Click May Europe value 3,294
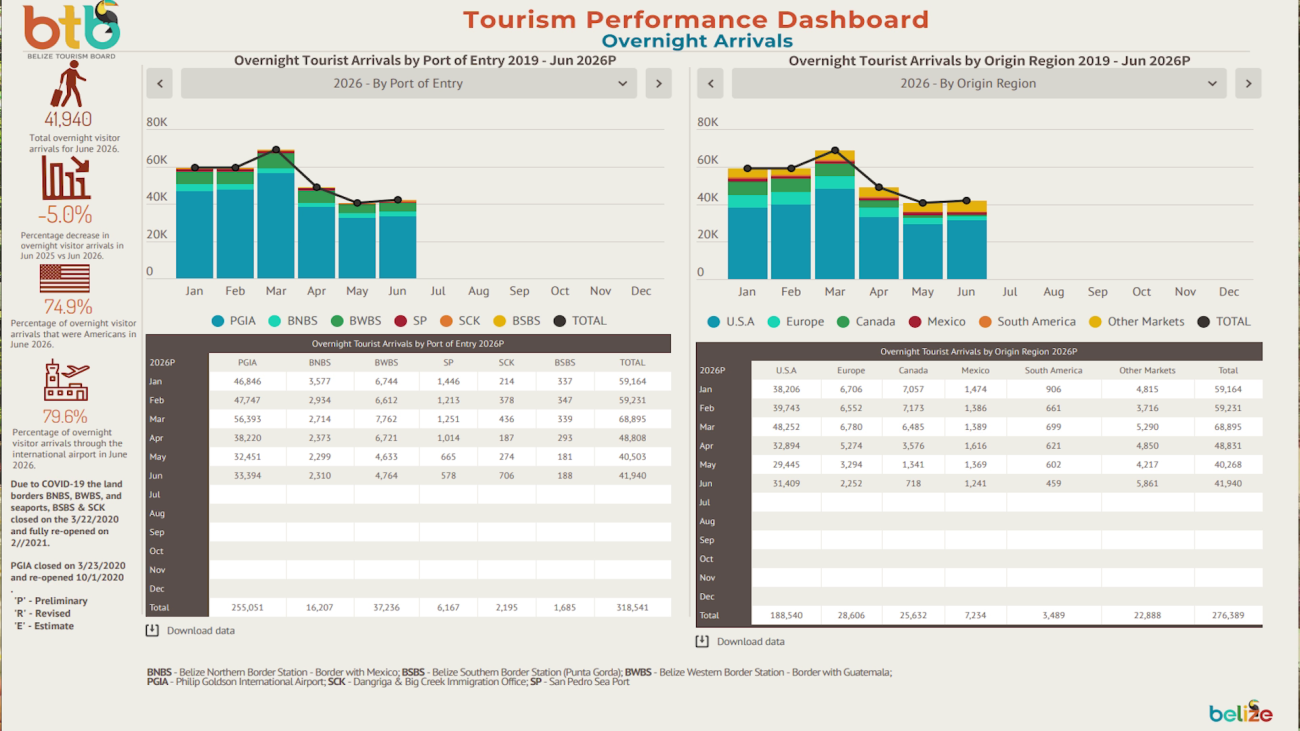The image size is (1300, 731). [x=851, y=465]
